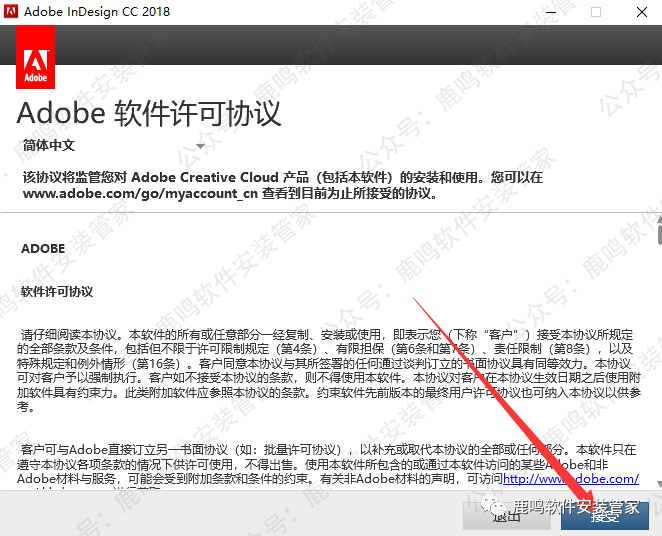Open the 简体中文 language dropdown
This screenshot has height=536, width=662.
tap(112, 146)
